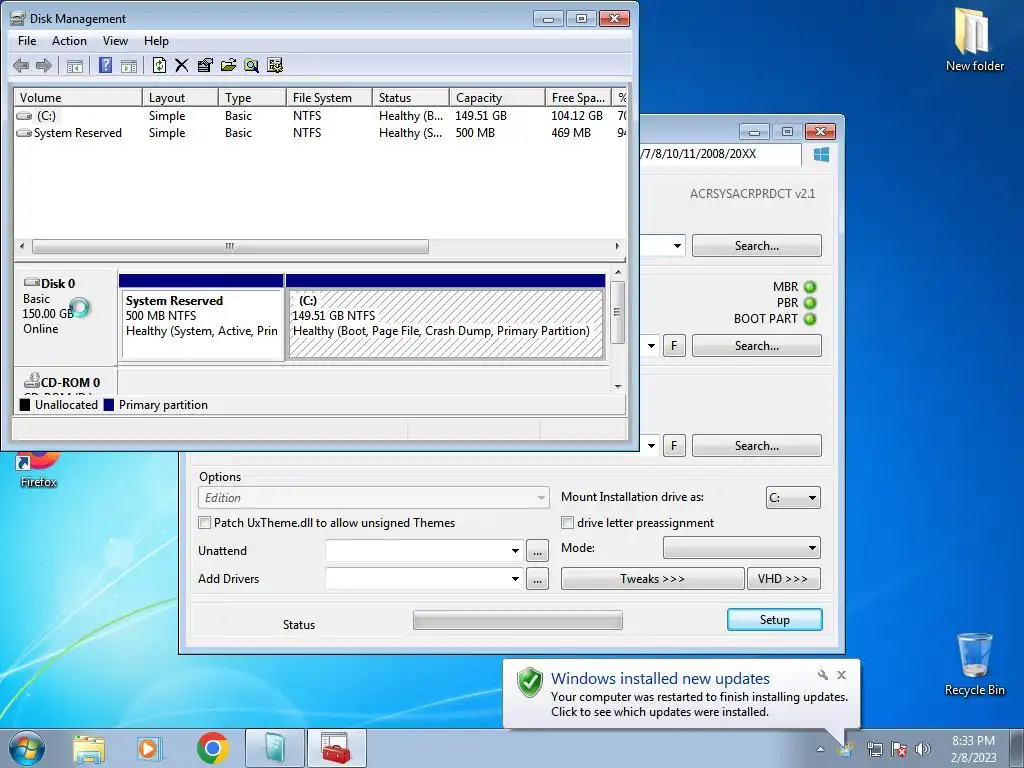Click the Status progress bar
Image resolution: width=1024 pixels, height=768 pixels.
(x=518, y=620)
